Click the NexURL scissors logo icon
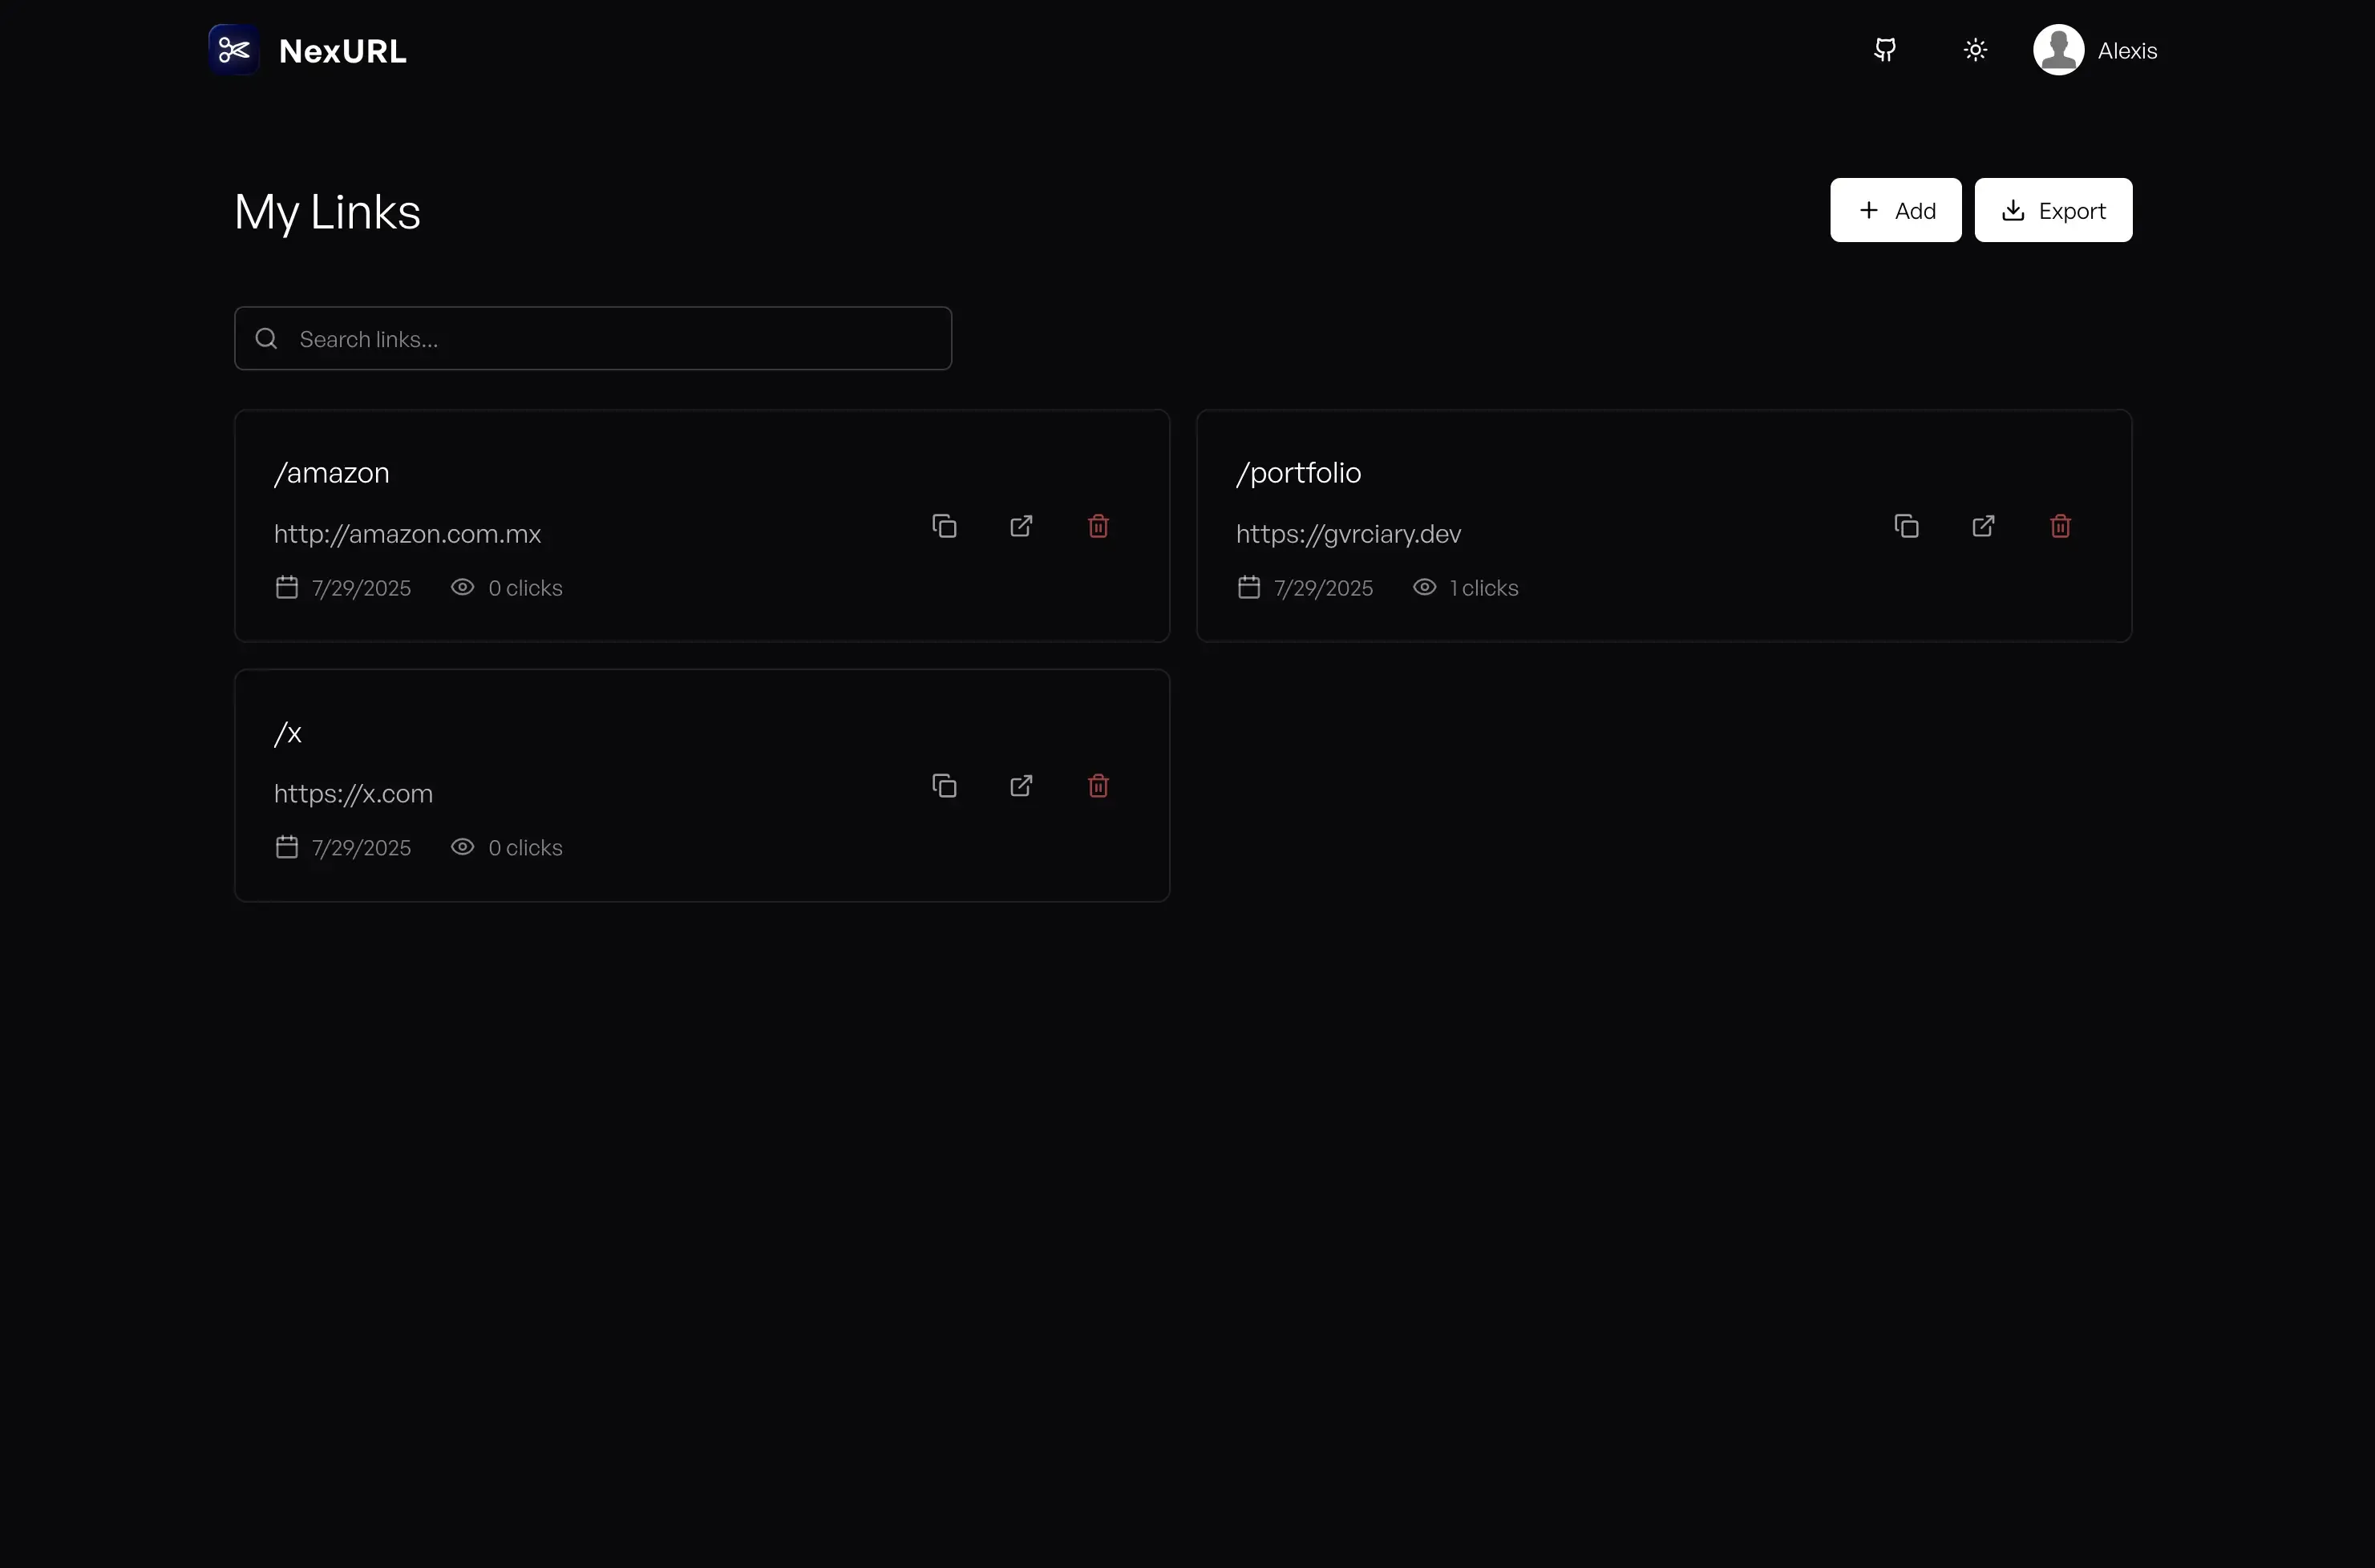The height and width of the screenshot is (1568, 2375). pos(234,50)
